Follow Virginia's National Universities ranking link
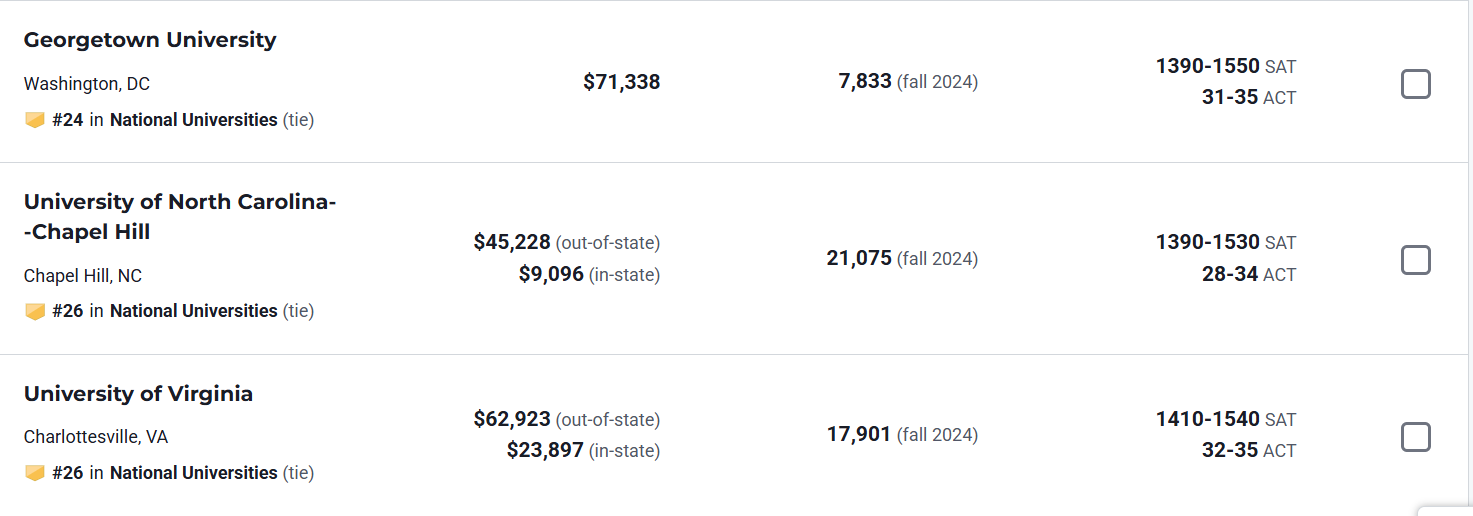 193,473
